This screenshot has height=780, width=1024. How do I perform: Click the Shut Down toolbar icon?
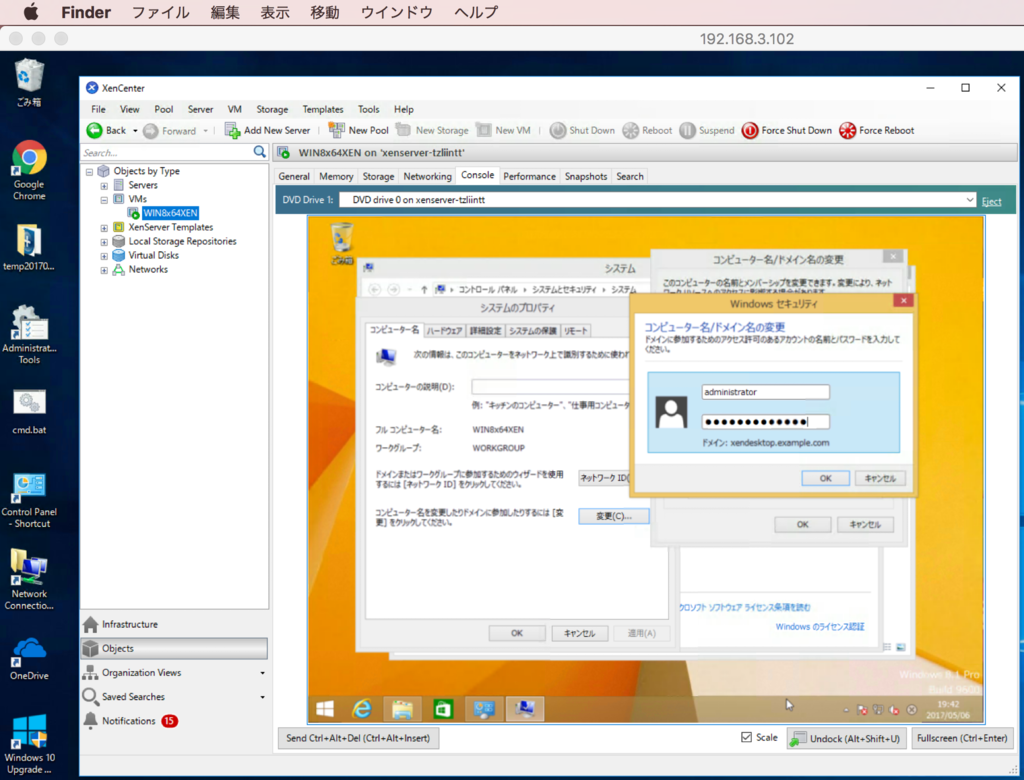pyautogui.click(x=558, y=131)
